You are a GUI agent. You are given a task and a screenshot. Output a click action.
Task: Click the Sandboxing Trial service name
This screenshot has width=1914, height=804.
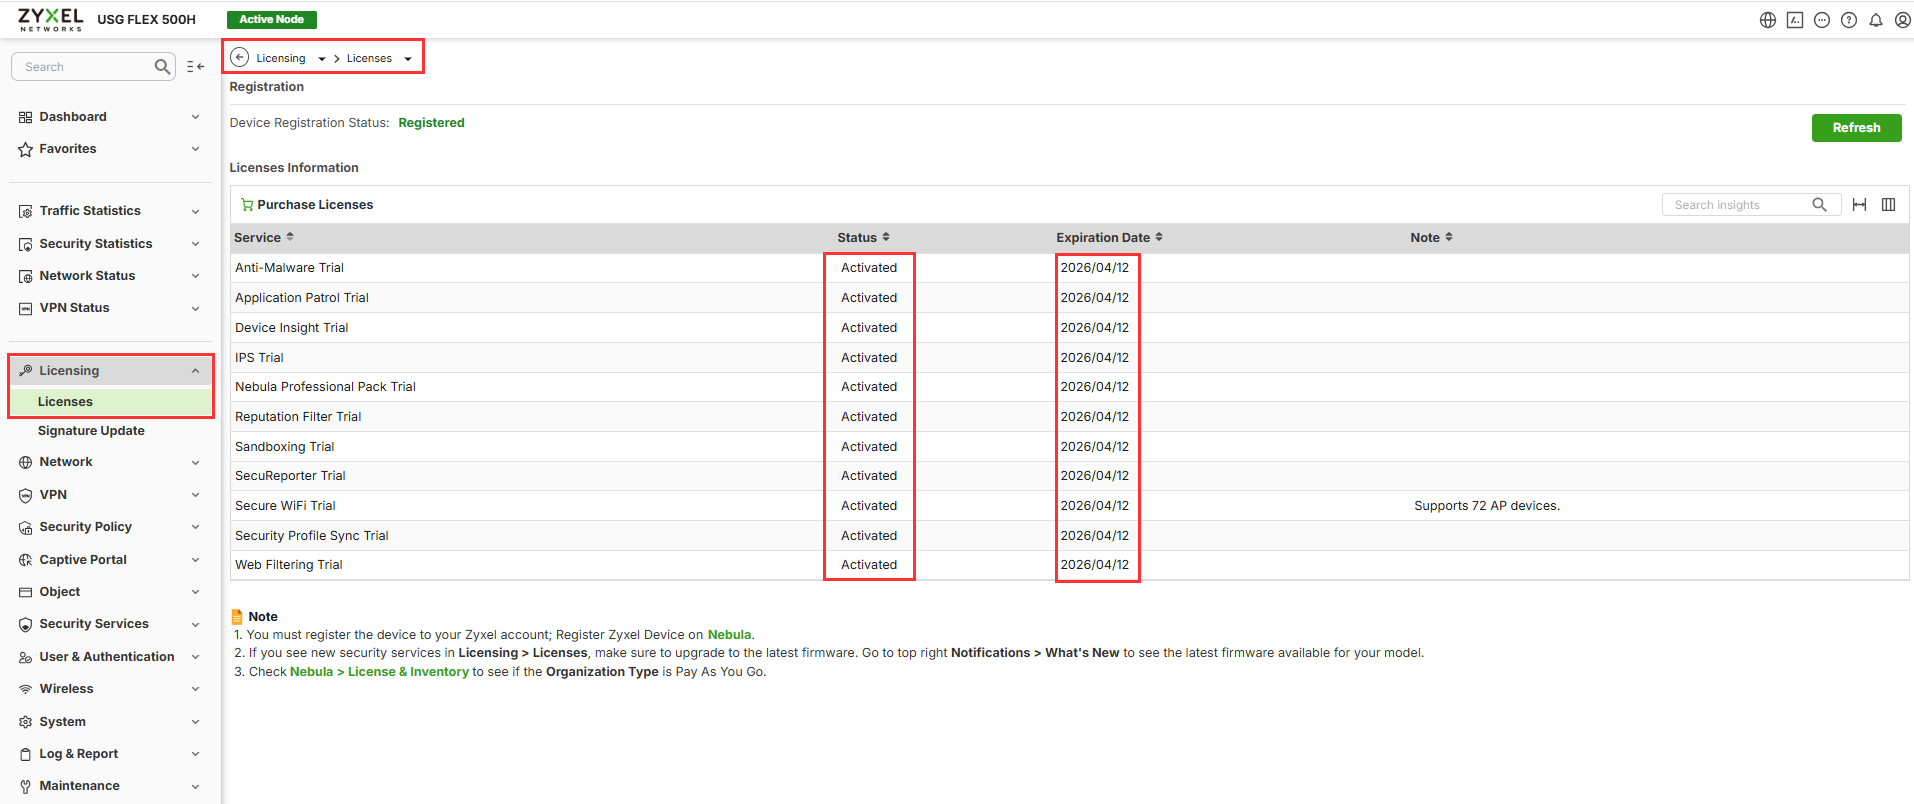click(285, 447)
